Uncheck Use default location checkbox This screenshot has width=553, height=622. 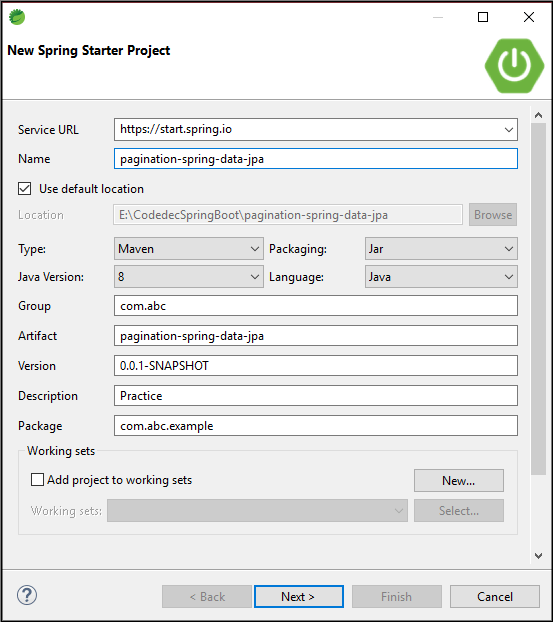click(x=25, y=189)
